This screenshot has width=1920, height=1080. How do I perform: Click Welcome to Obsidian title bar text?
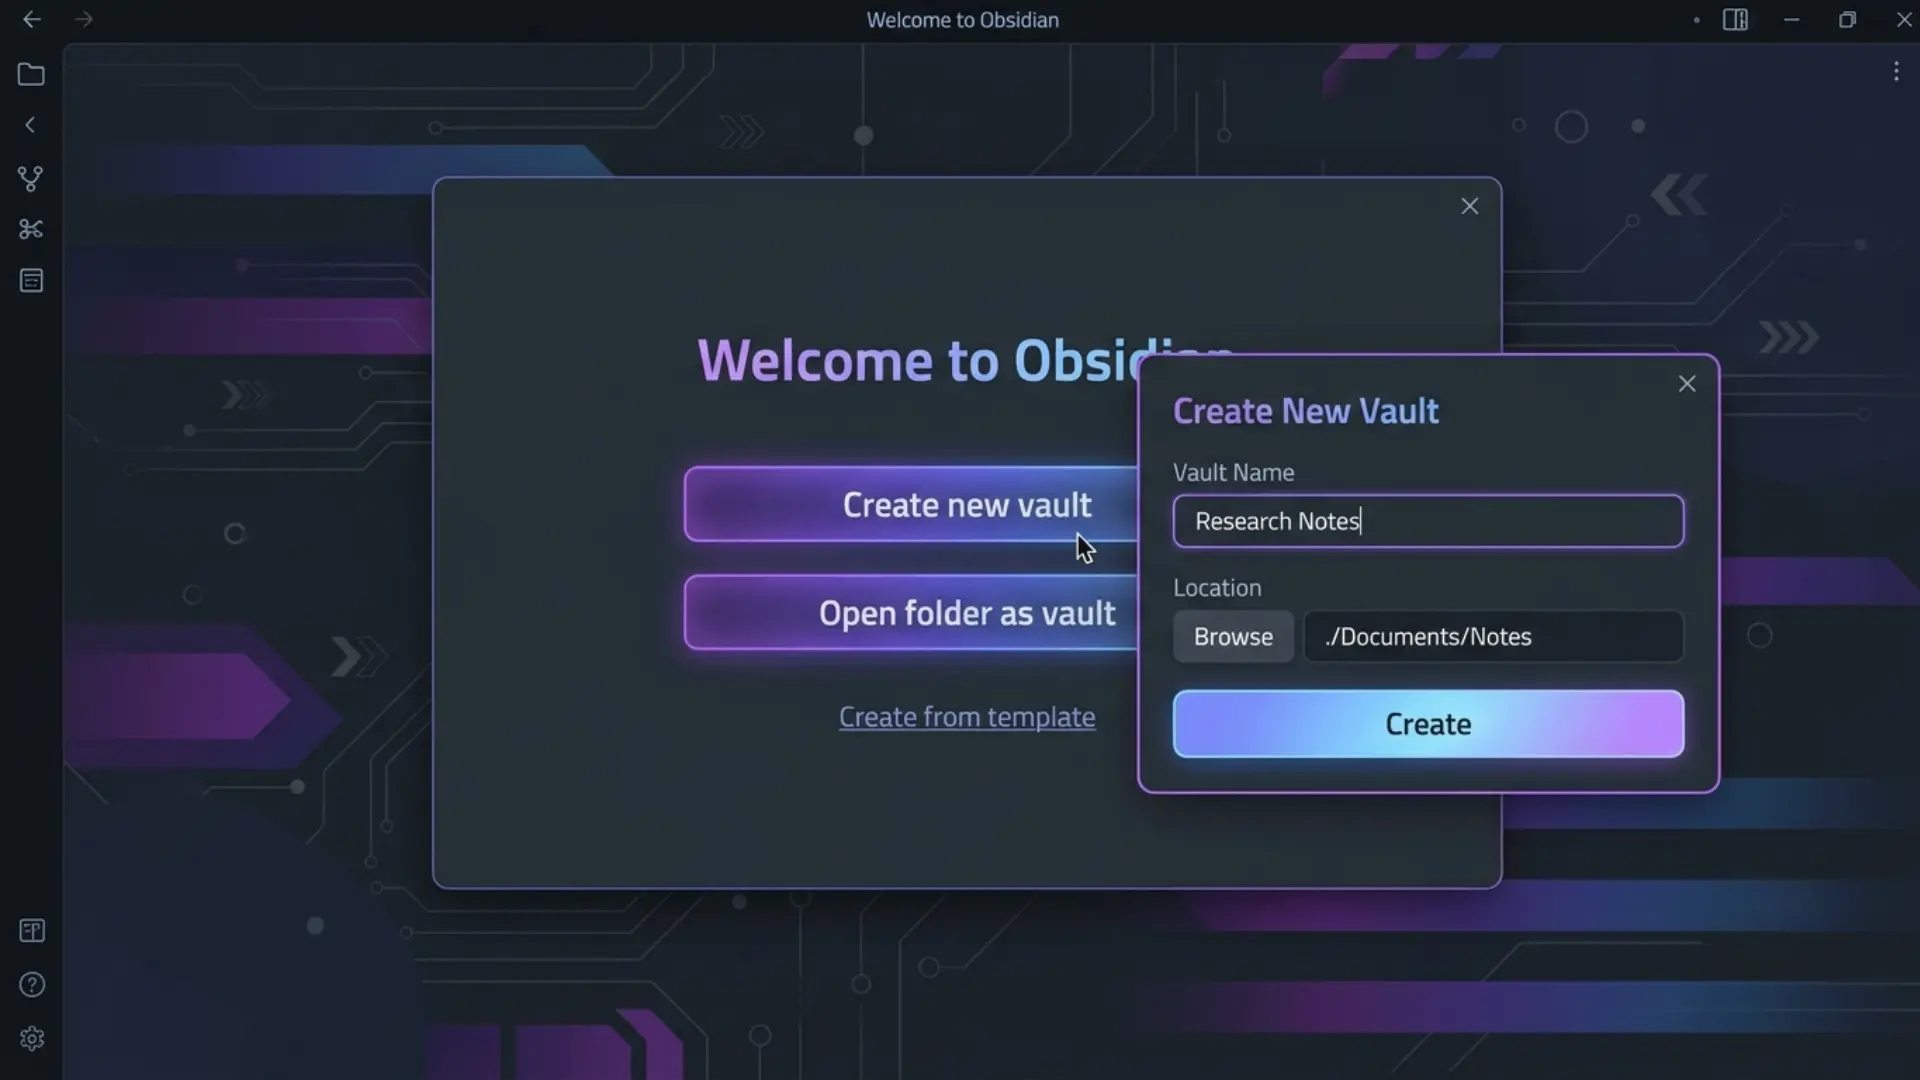pos(962,20)
